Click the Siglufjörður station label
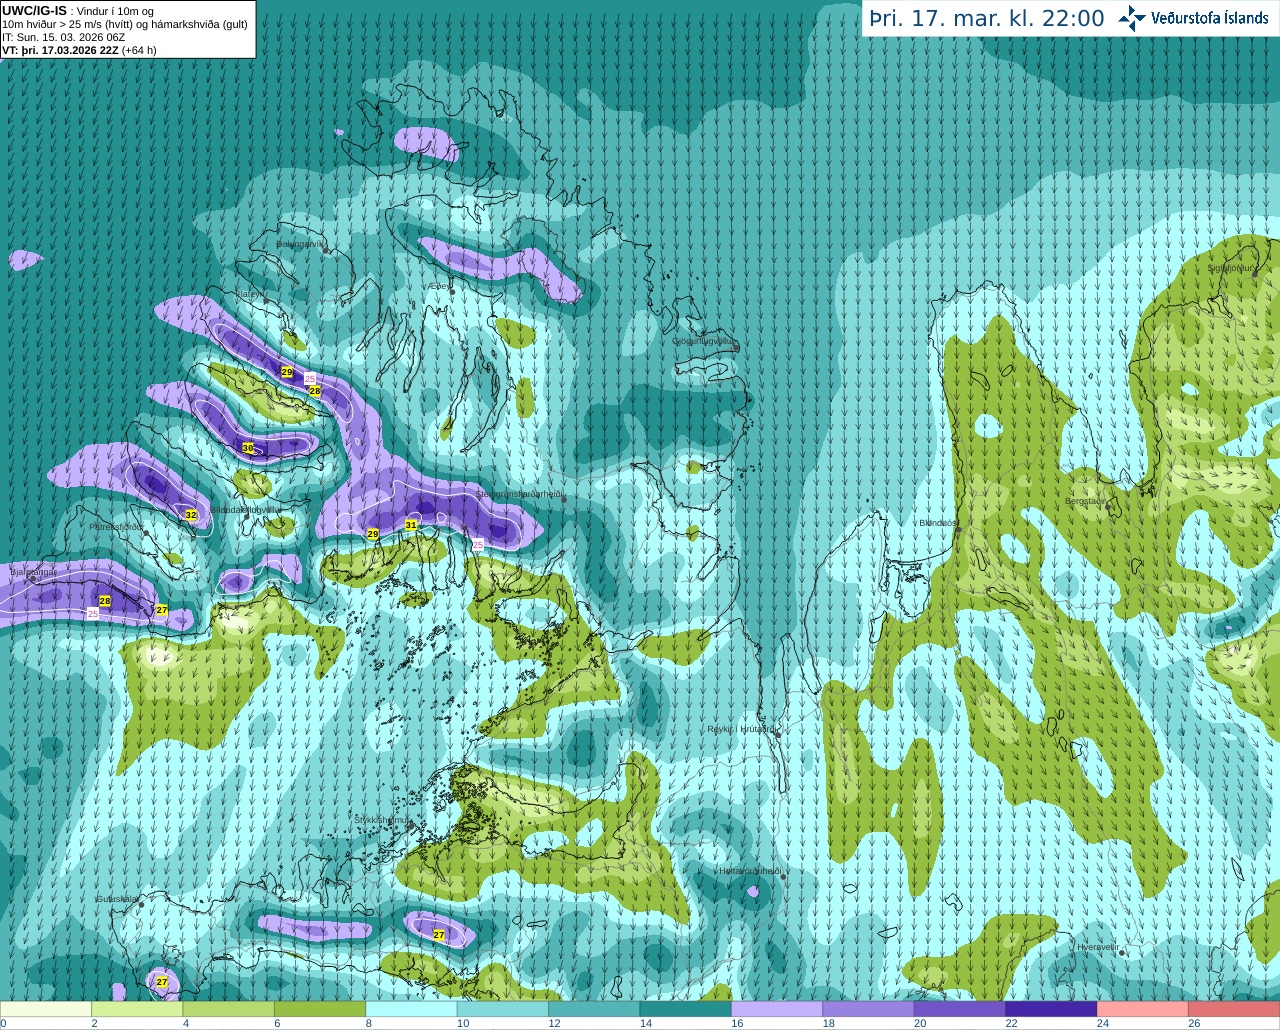1280x1030 pixels. click(1230, 268)
